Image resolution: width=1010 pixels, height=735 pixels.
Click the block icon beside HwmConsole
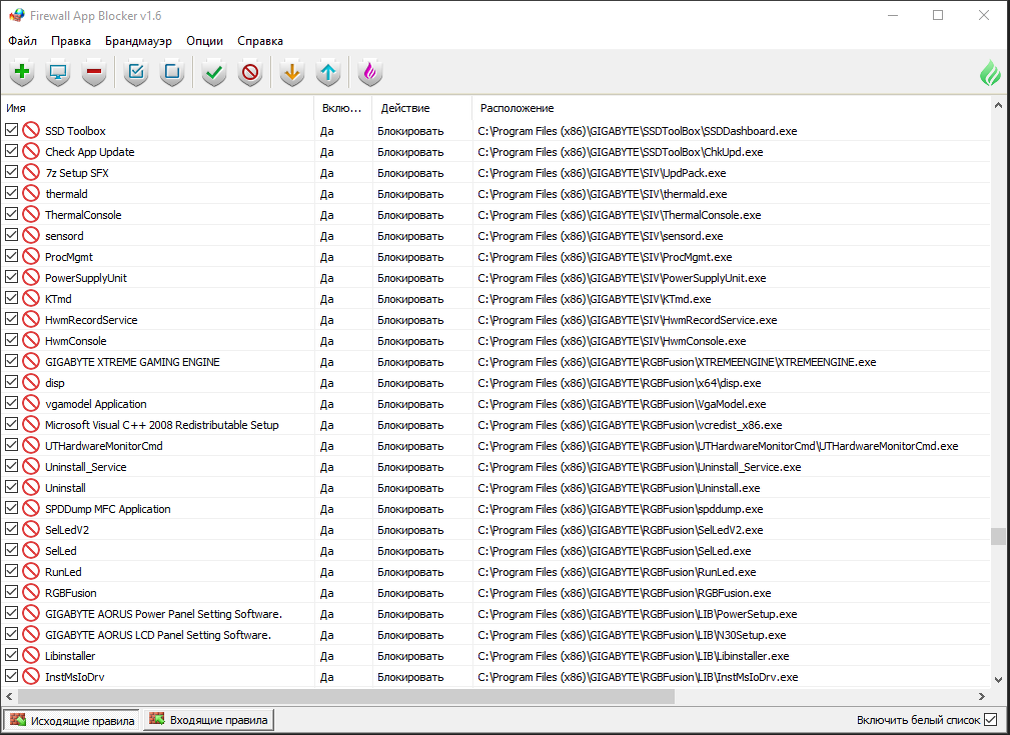click(x=31, y=341)
